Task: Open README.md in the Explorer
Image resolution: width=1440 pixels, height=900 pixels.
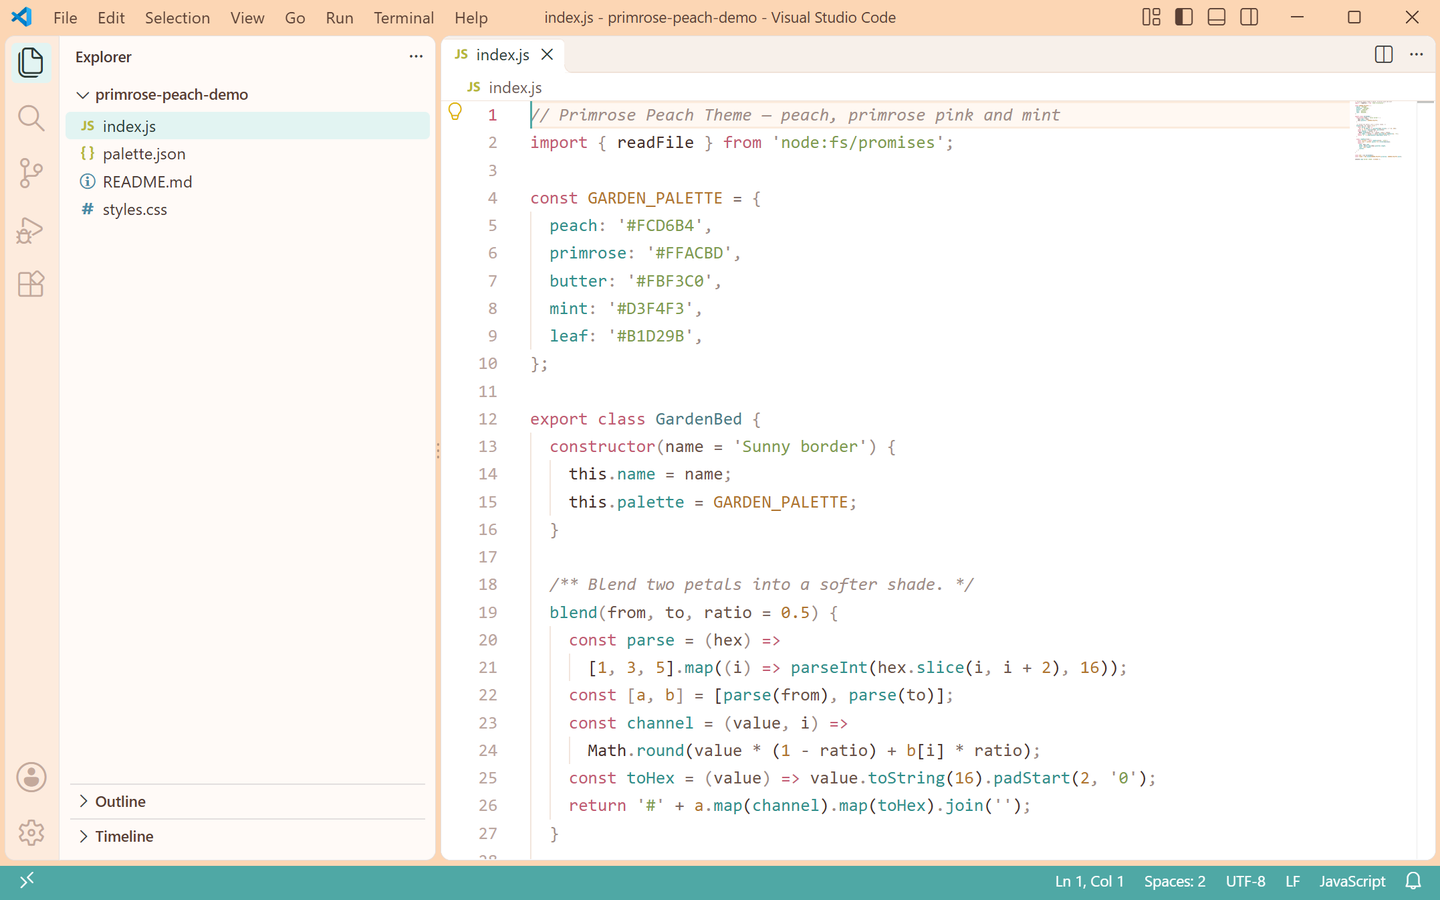Action: 248,182
